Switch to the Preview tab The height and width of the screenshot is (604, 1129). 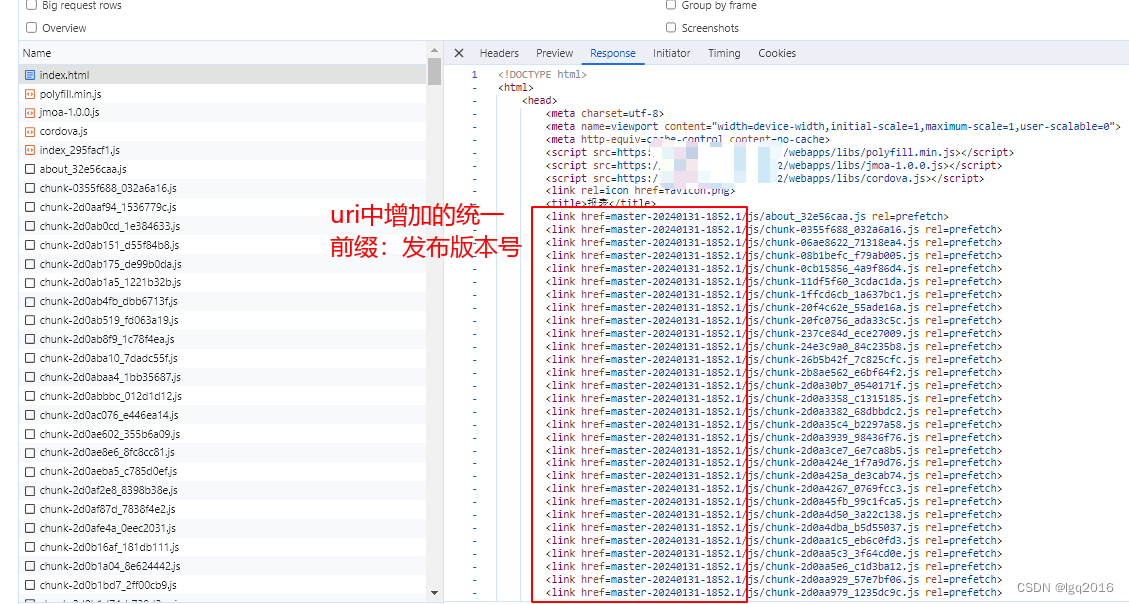(554, 53)
